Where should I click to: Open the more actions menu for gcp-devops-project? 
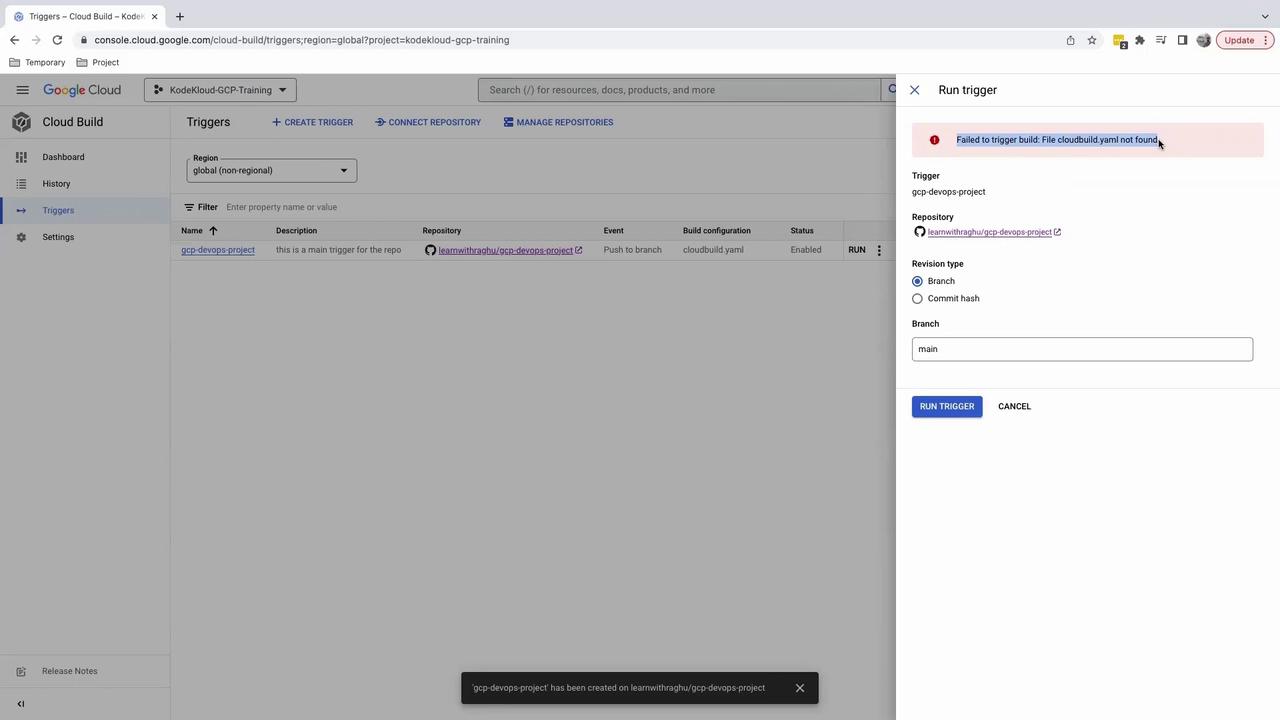tap(879, 250)
